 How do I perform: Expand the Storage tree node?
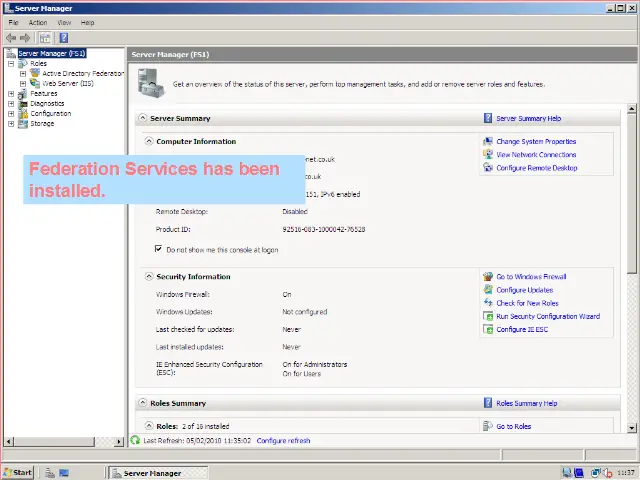pos(11,124)
